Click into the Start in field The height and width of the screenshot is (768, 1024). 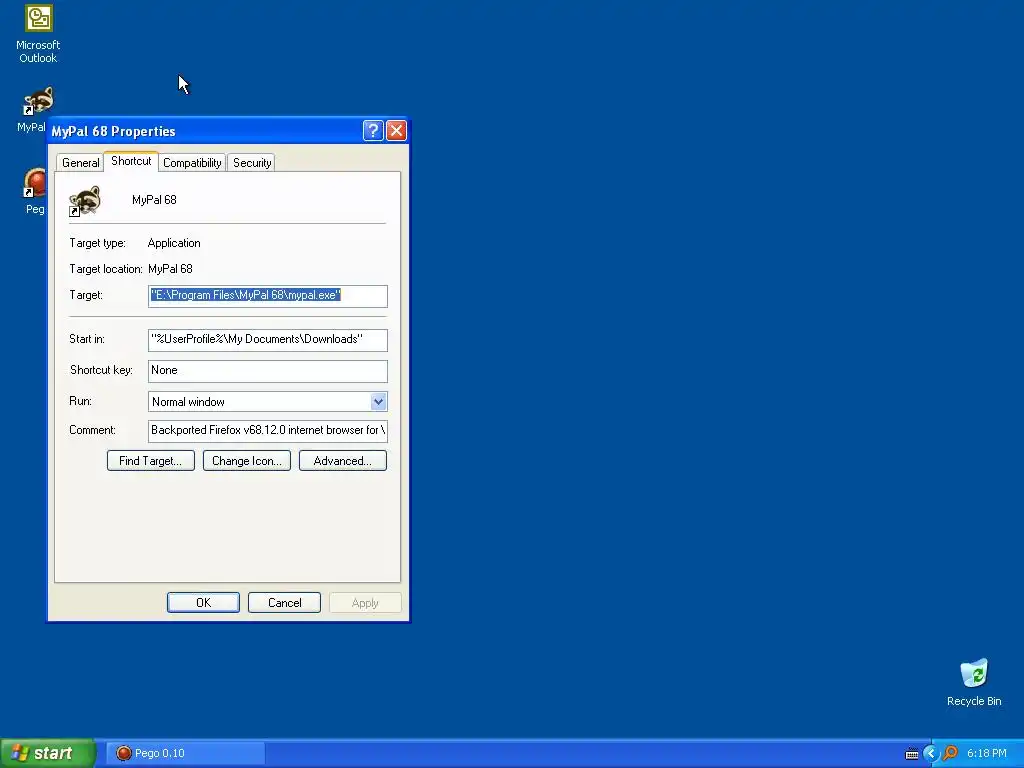point(268,340)
